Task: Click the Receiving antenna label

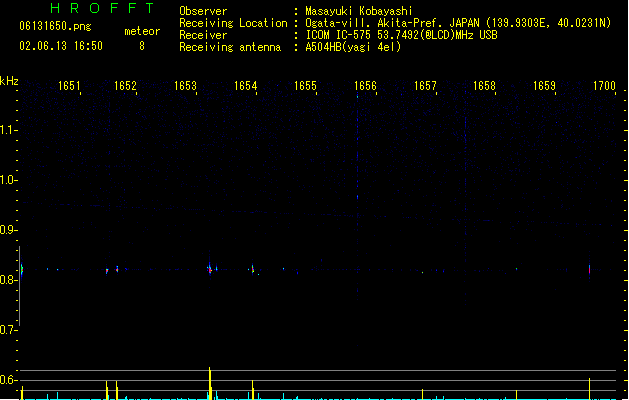Action: point(230,47)
